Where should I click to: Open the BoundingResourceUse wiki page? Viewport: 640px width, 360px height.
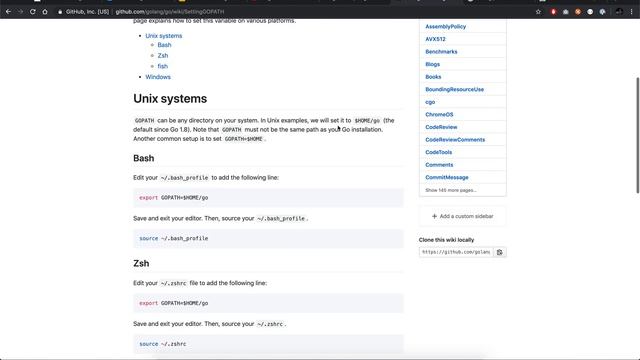(x=454, y=89)
